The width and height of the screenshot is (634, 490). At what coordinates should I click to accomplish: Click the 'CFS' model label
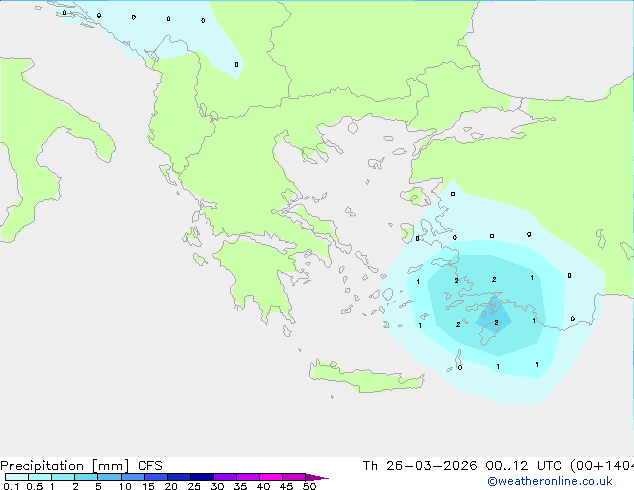click(150, 466)
